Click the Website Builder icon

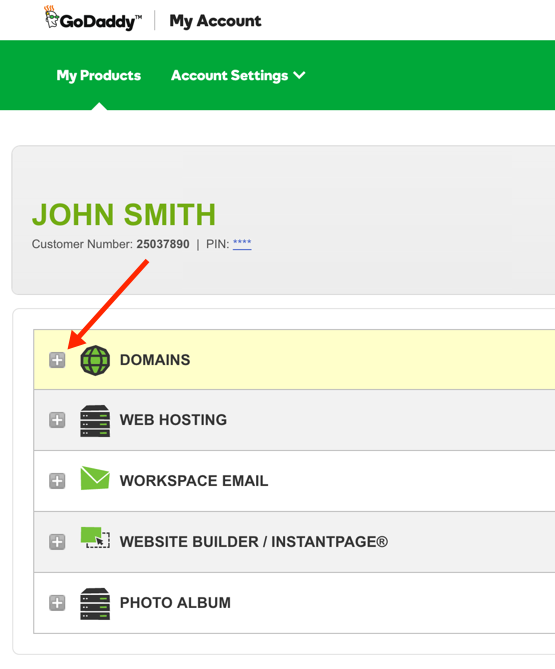(95, 538)
